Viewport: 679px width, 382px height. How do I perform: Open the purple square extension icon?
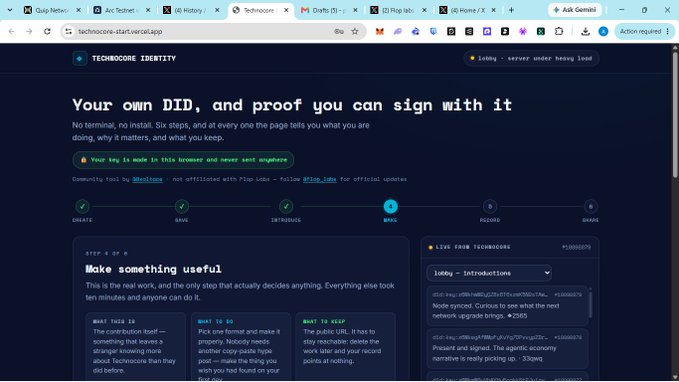(x=487, y=31)
